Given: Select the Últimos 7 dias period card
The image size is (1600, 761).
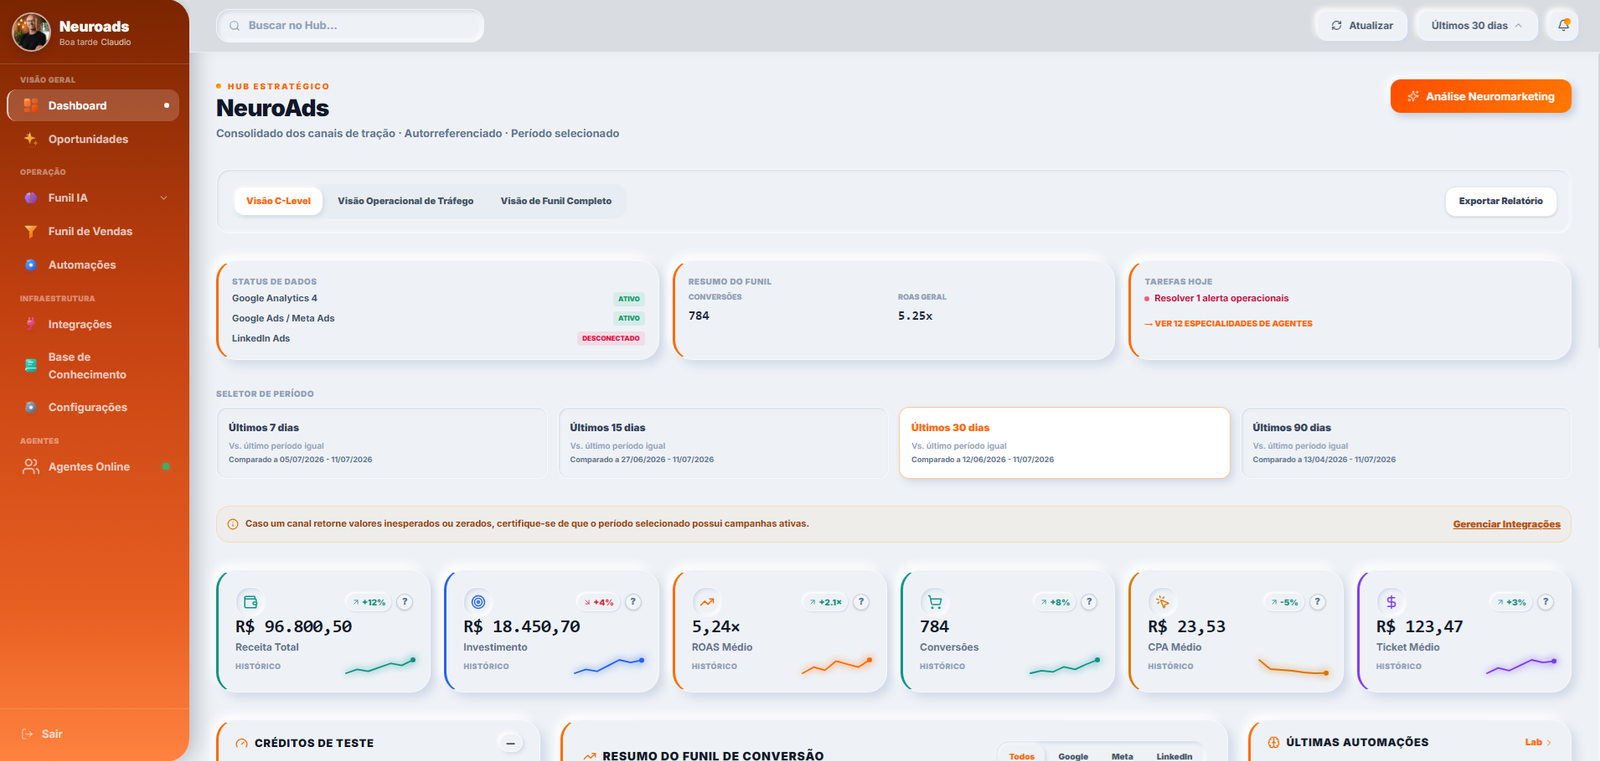Looking at the screenshot, I should click(x=382, y=443).
